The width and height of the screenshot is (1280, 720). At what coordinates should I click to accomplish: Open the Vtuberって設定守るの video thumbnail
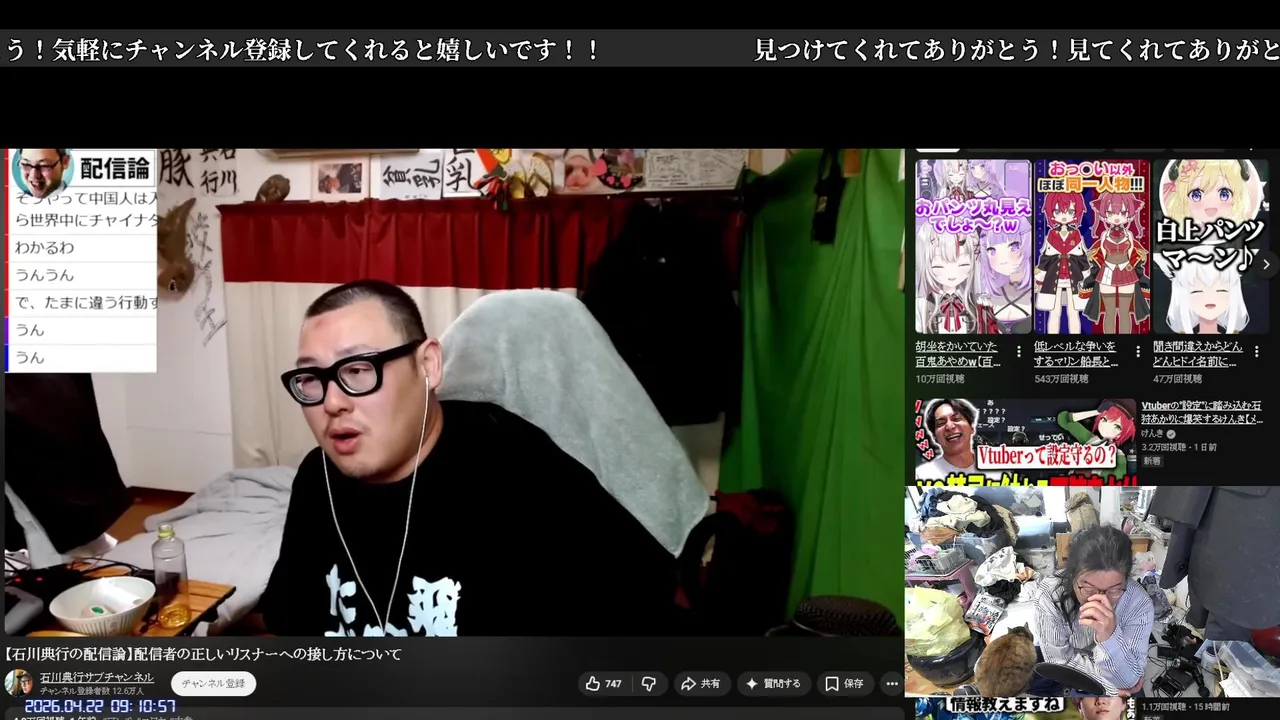coord(1026,442)
